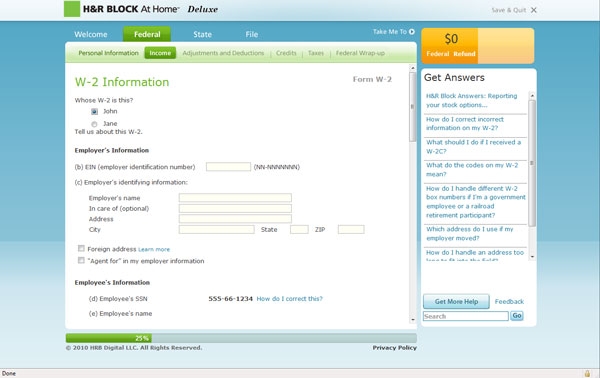
Task: Open the Welcome tab
Action: click(91, 34)
